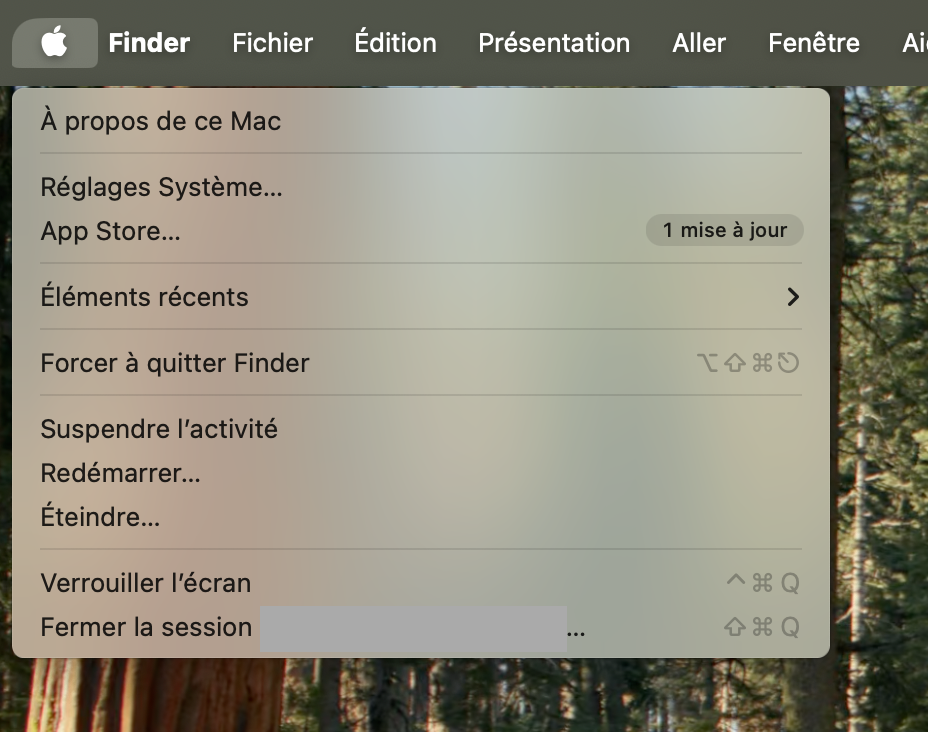Select Verrouiller l'écran
Image resolution: width=928 pixels, height=732 pixels.
pyautogui.click(x=146, y=583)
